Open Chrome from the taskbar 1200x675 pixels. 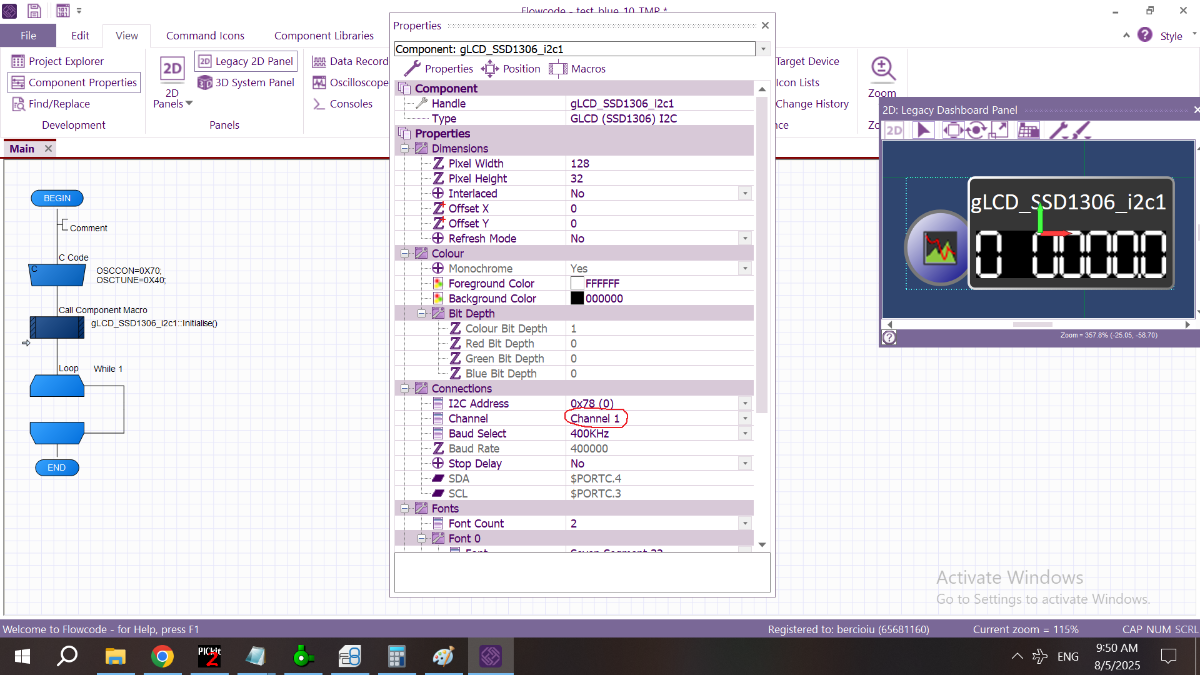pos(162,656)
